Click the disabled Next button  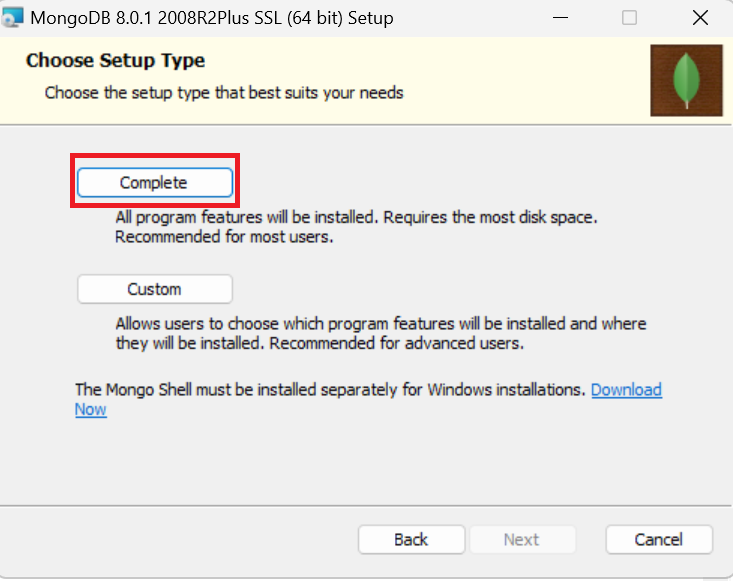coord(522,539)
